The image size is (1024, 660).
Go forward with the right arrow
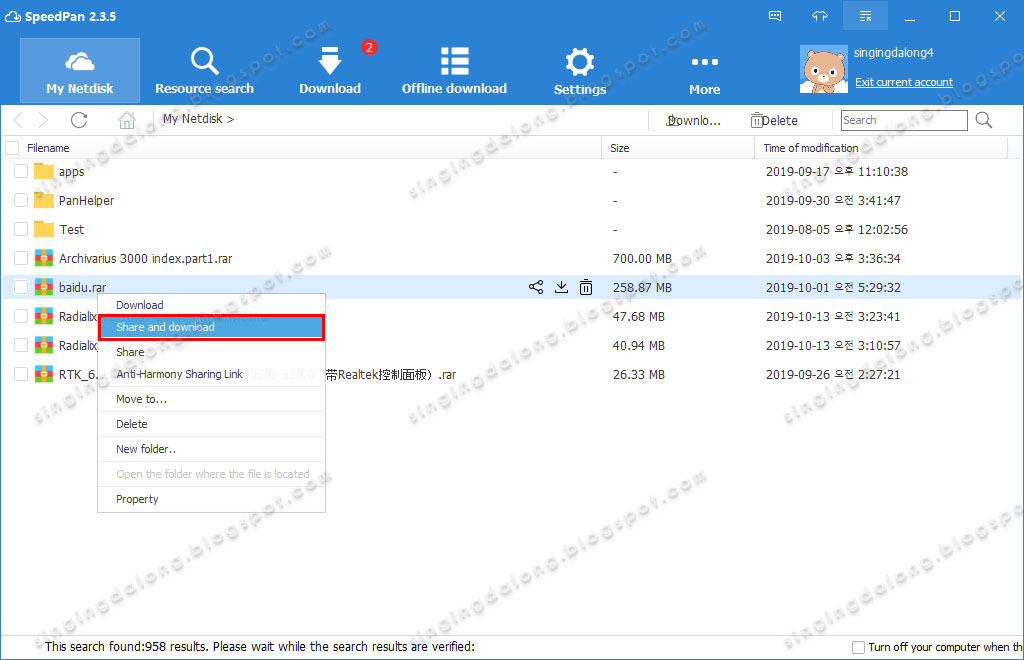click(42, 120)
